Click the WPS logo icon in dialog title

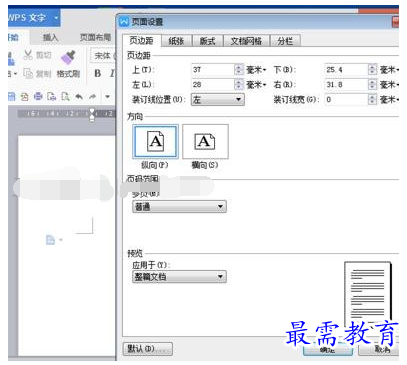coord(124,22)
